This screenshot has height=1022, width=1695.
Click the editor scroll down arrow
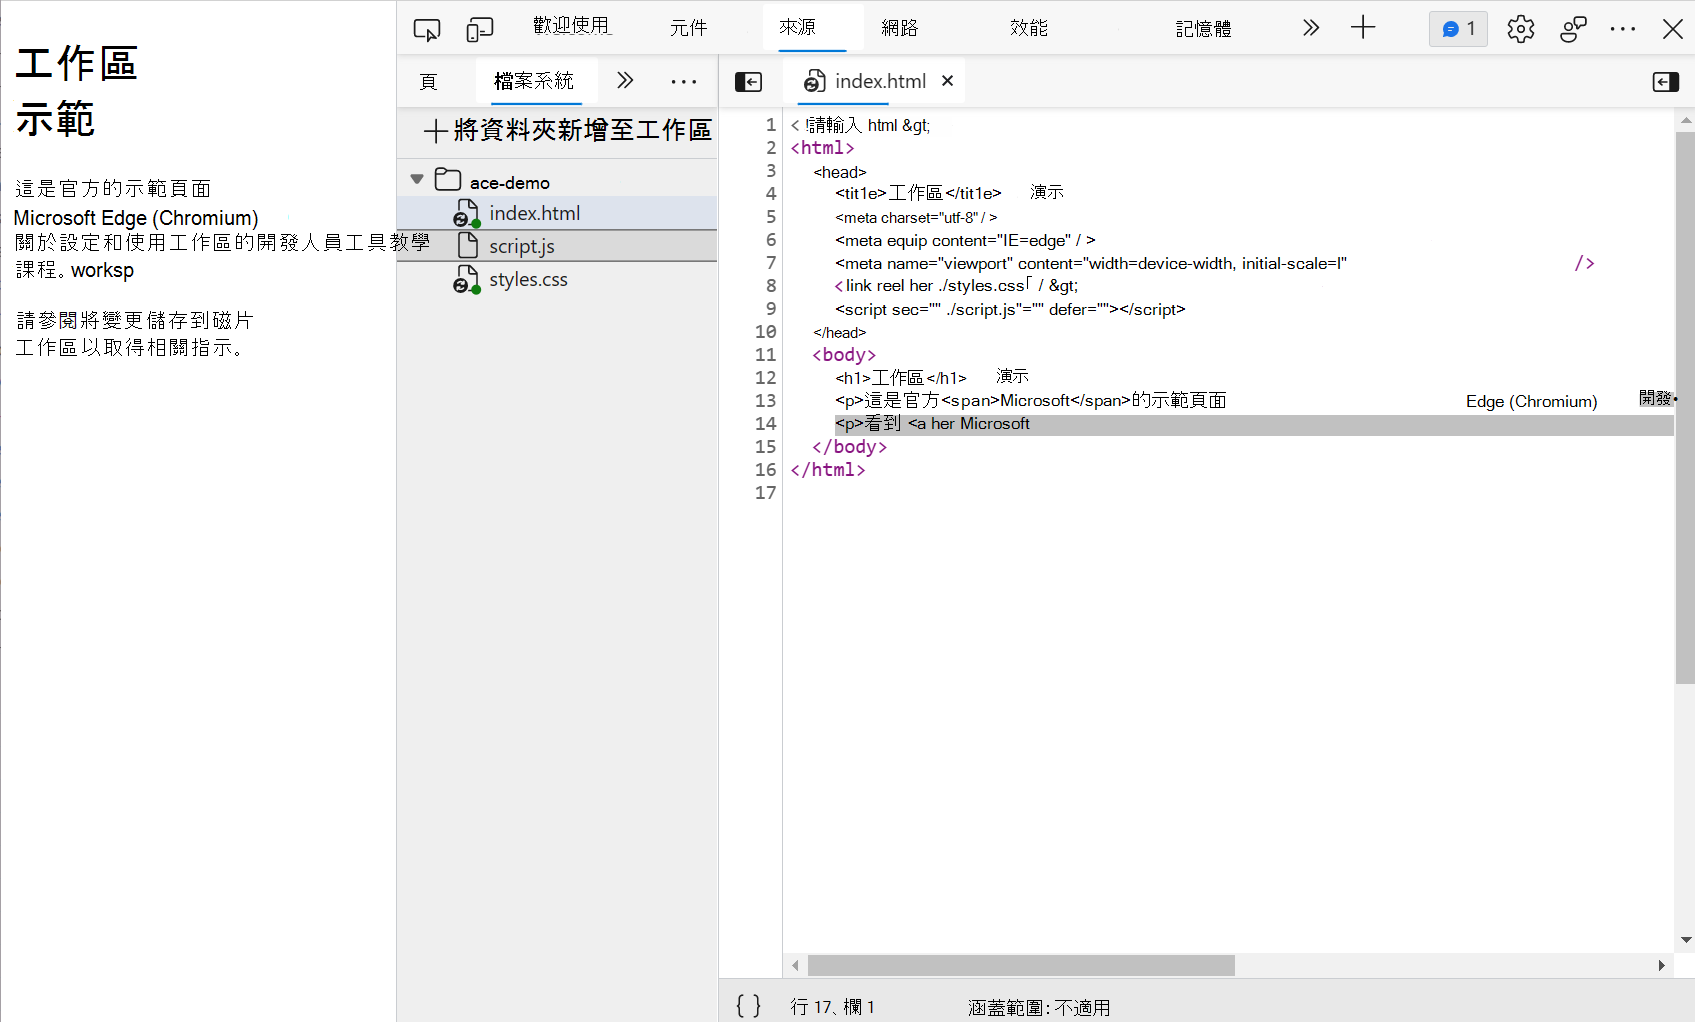(1686, 940)
